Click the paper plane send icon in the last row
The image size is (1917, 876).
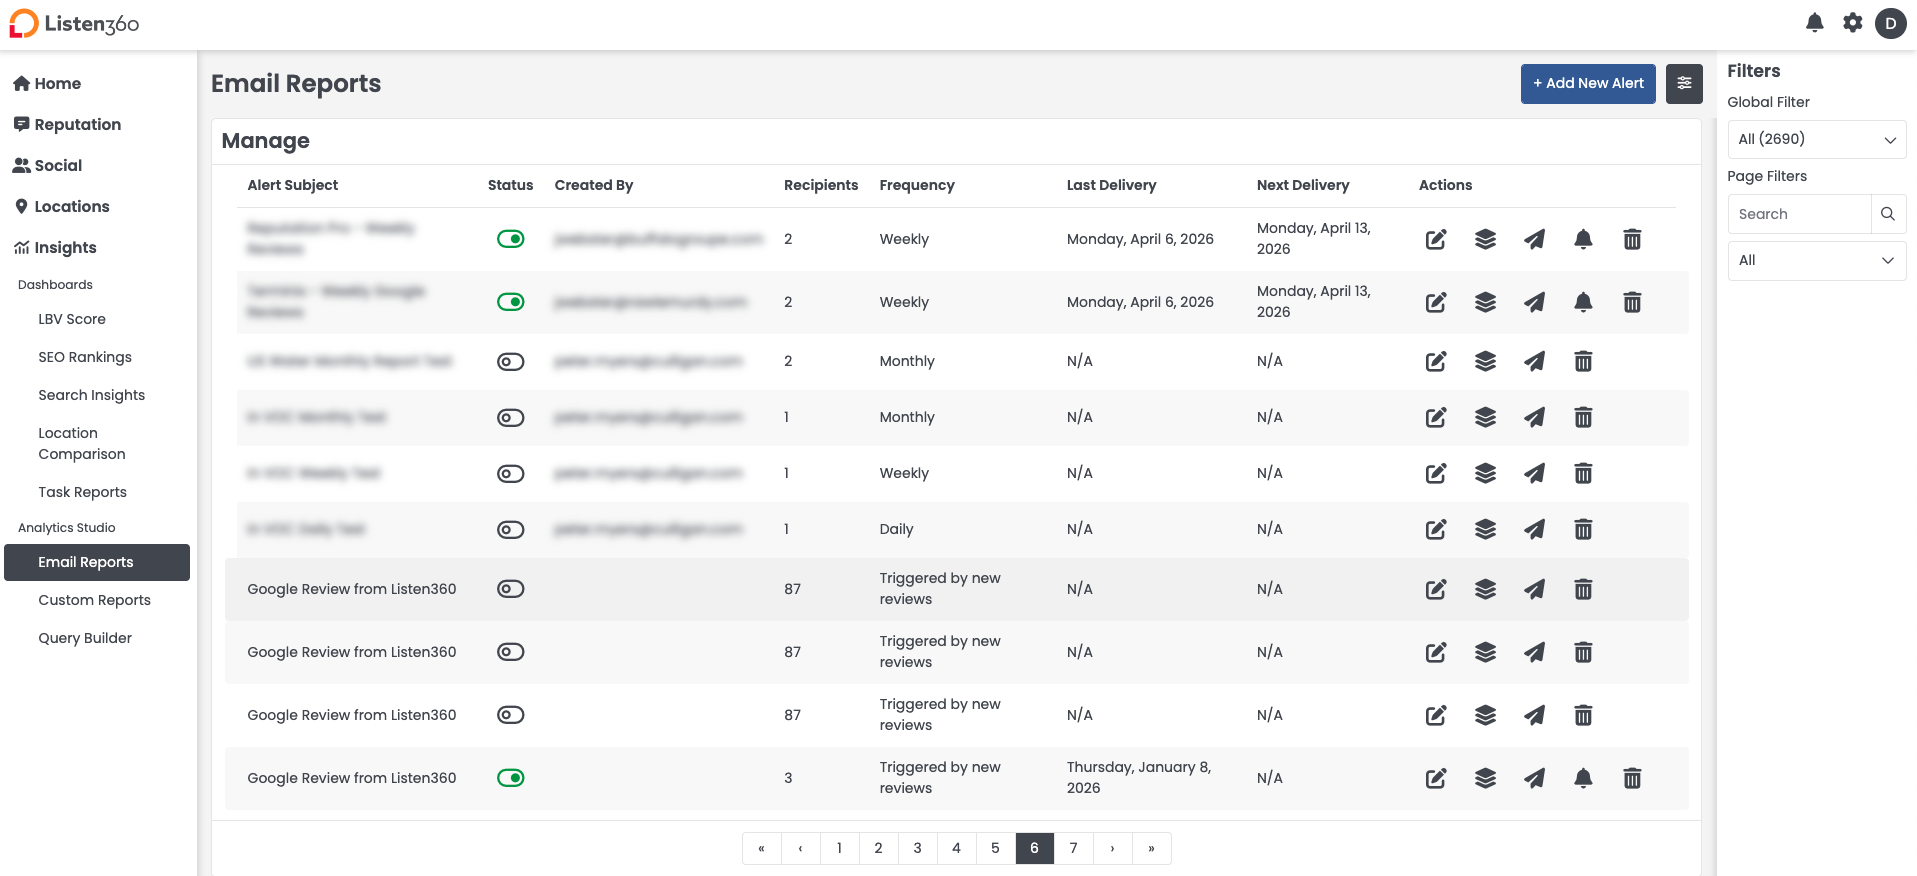1534,778
